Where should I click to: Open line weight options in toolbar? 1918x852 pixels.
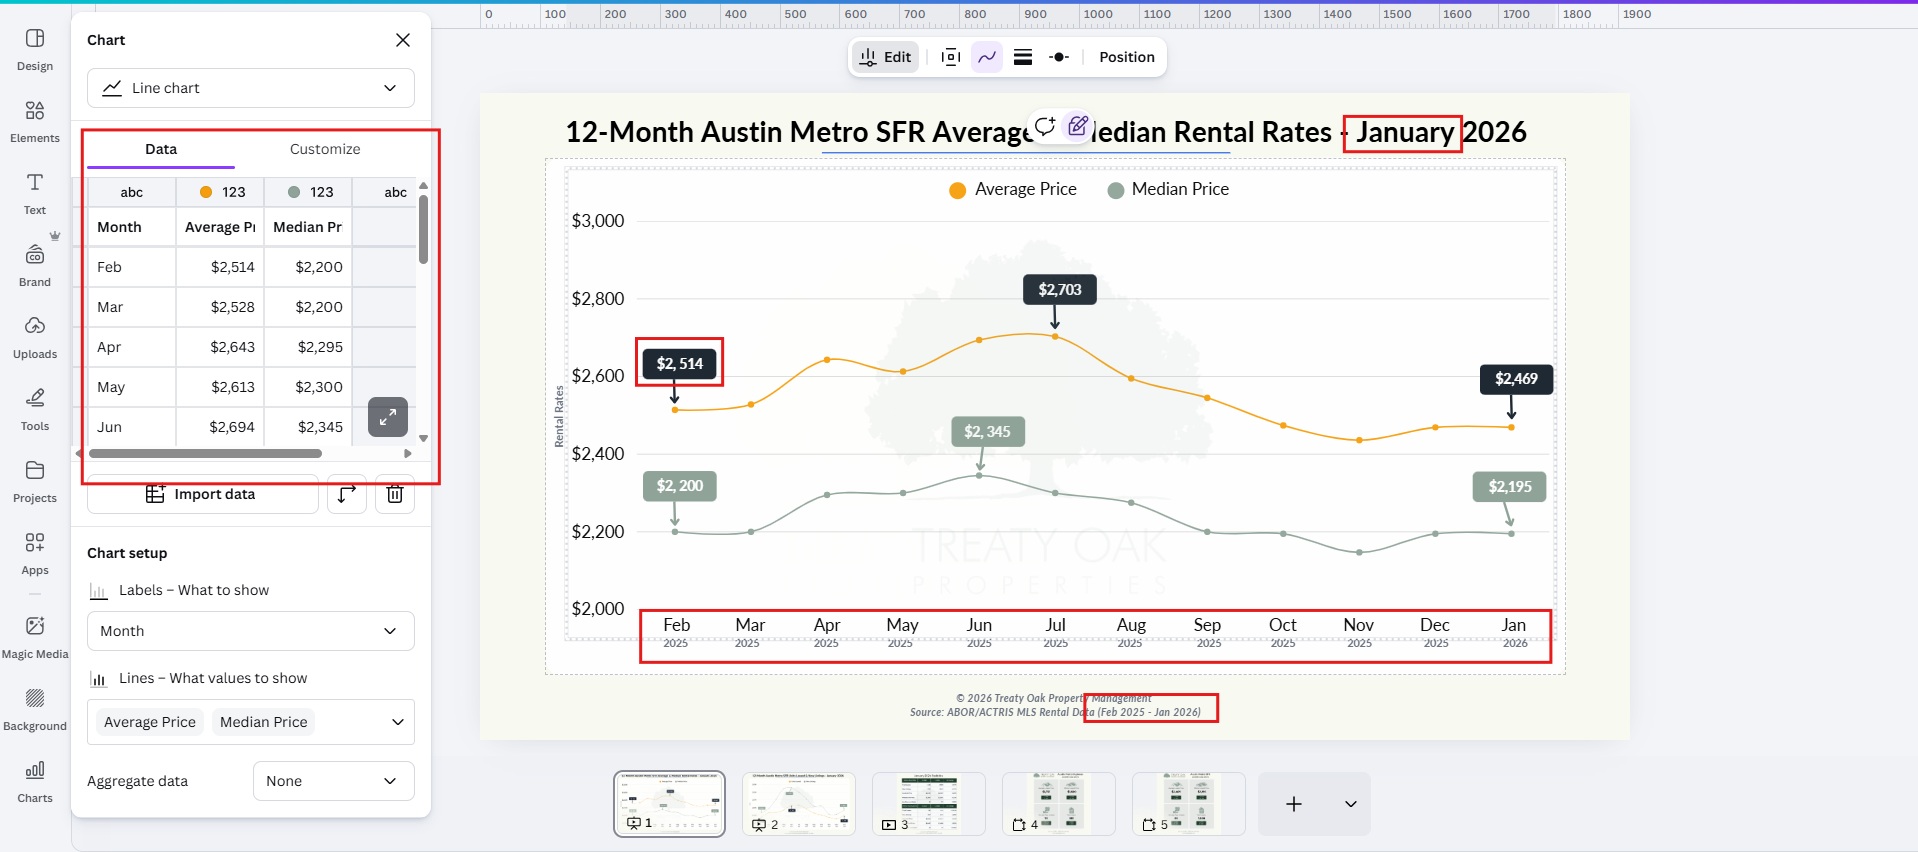tap(1023, 57)
